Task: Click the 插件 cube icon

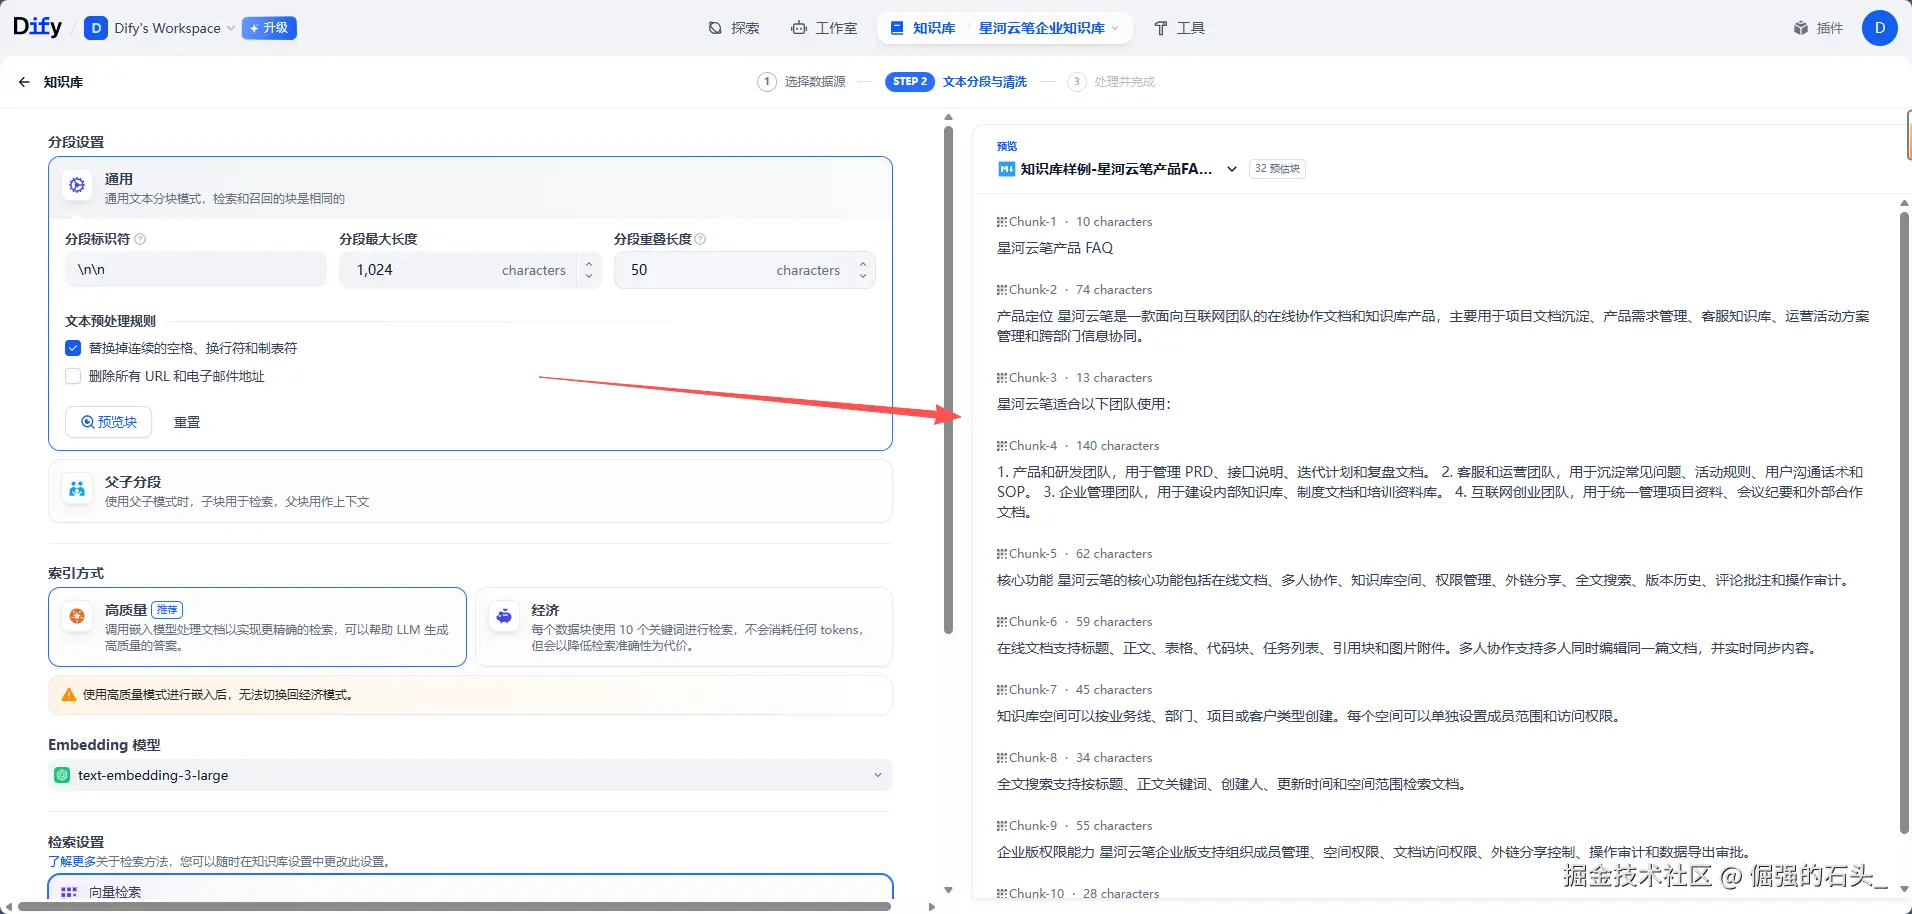Action: tap(1801, 28)
